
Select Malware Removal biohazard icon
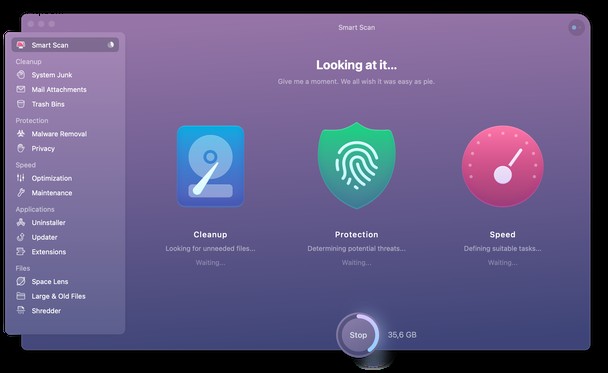tap(21, 134)
